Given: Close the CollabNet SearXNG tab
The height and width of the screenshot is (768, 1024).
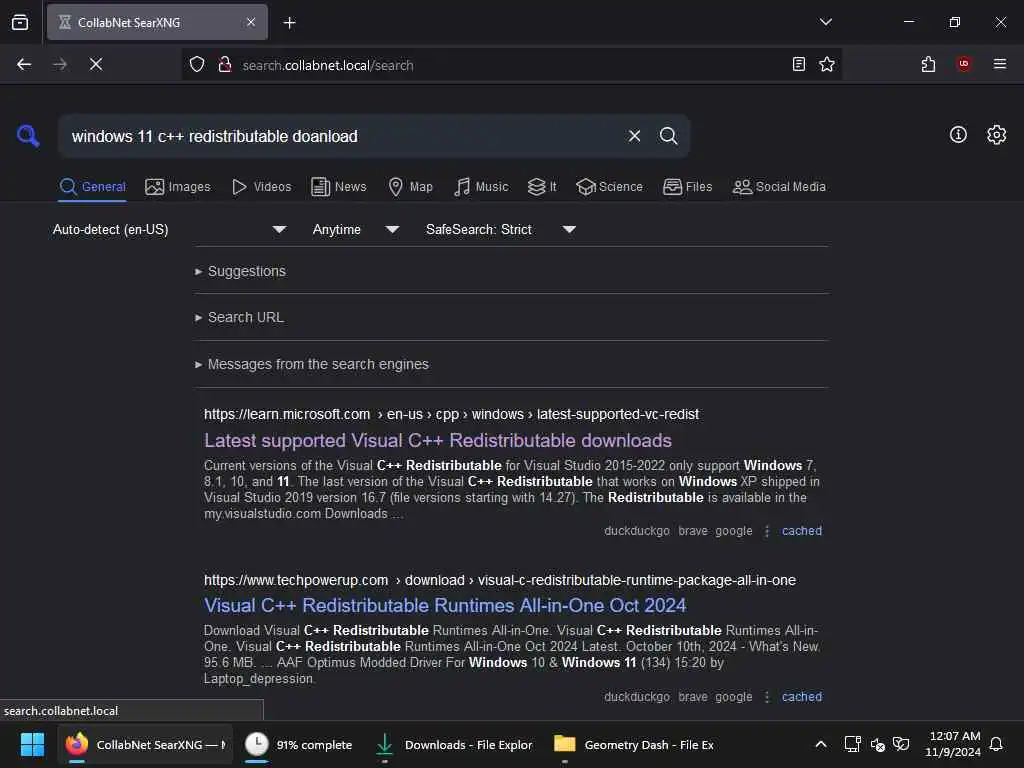Looking at the screenshot, I should 251,22.
